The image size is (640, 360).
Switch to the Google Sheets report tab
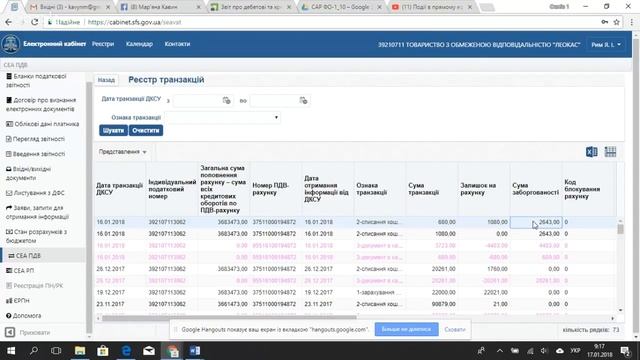250,7
